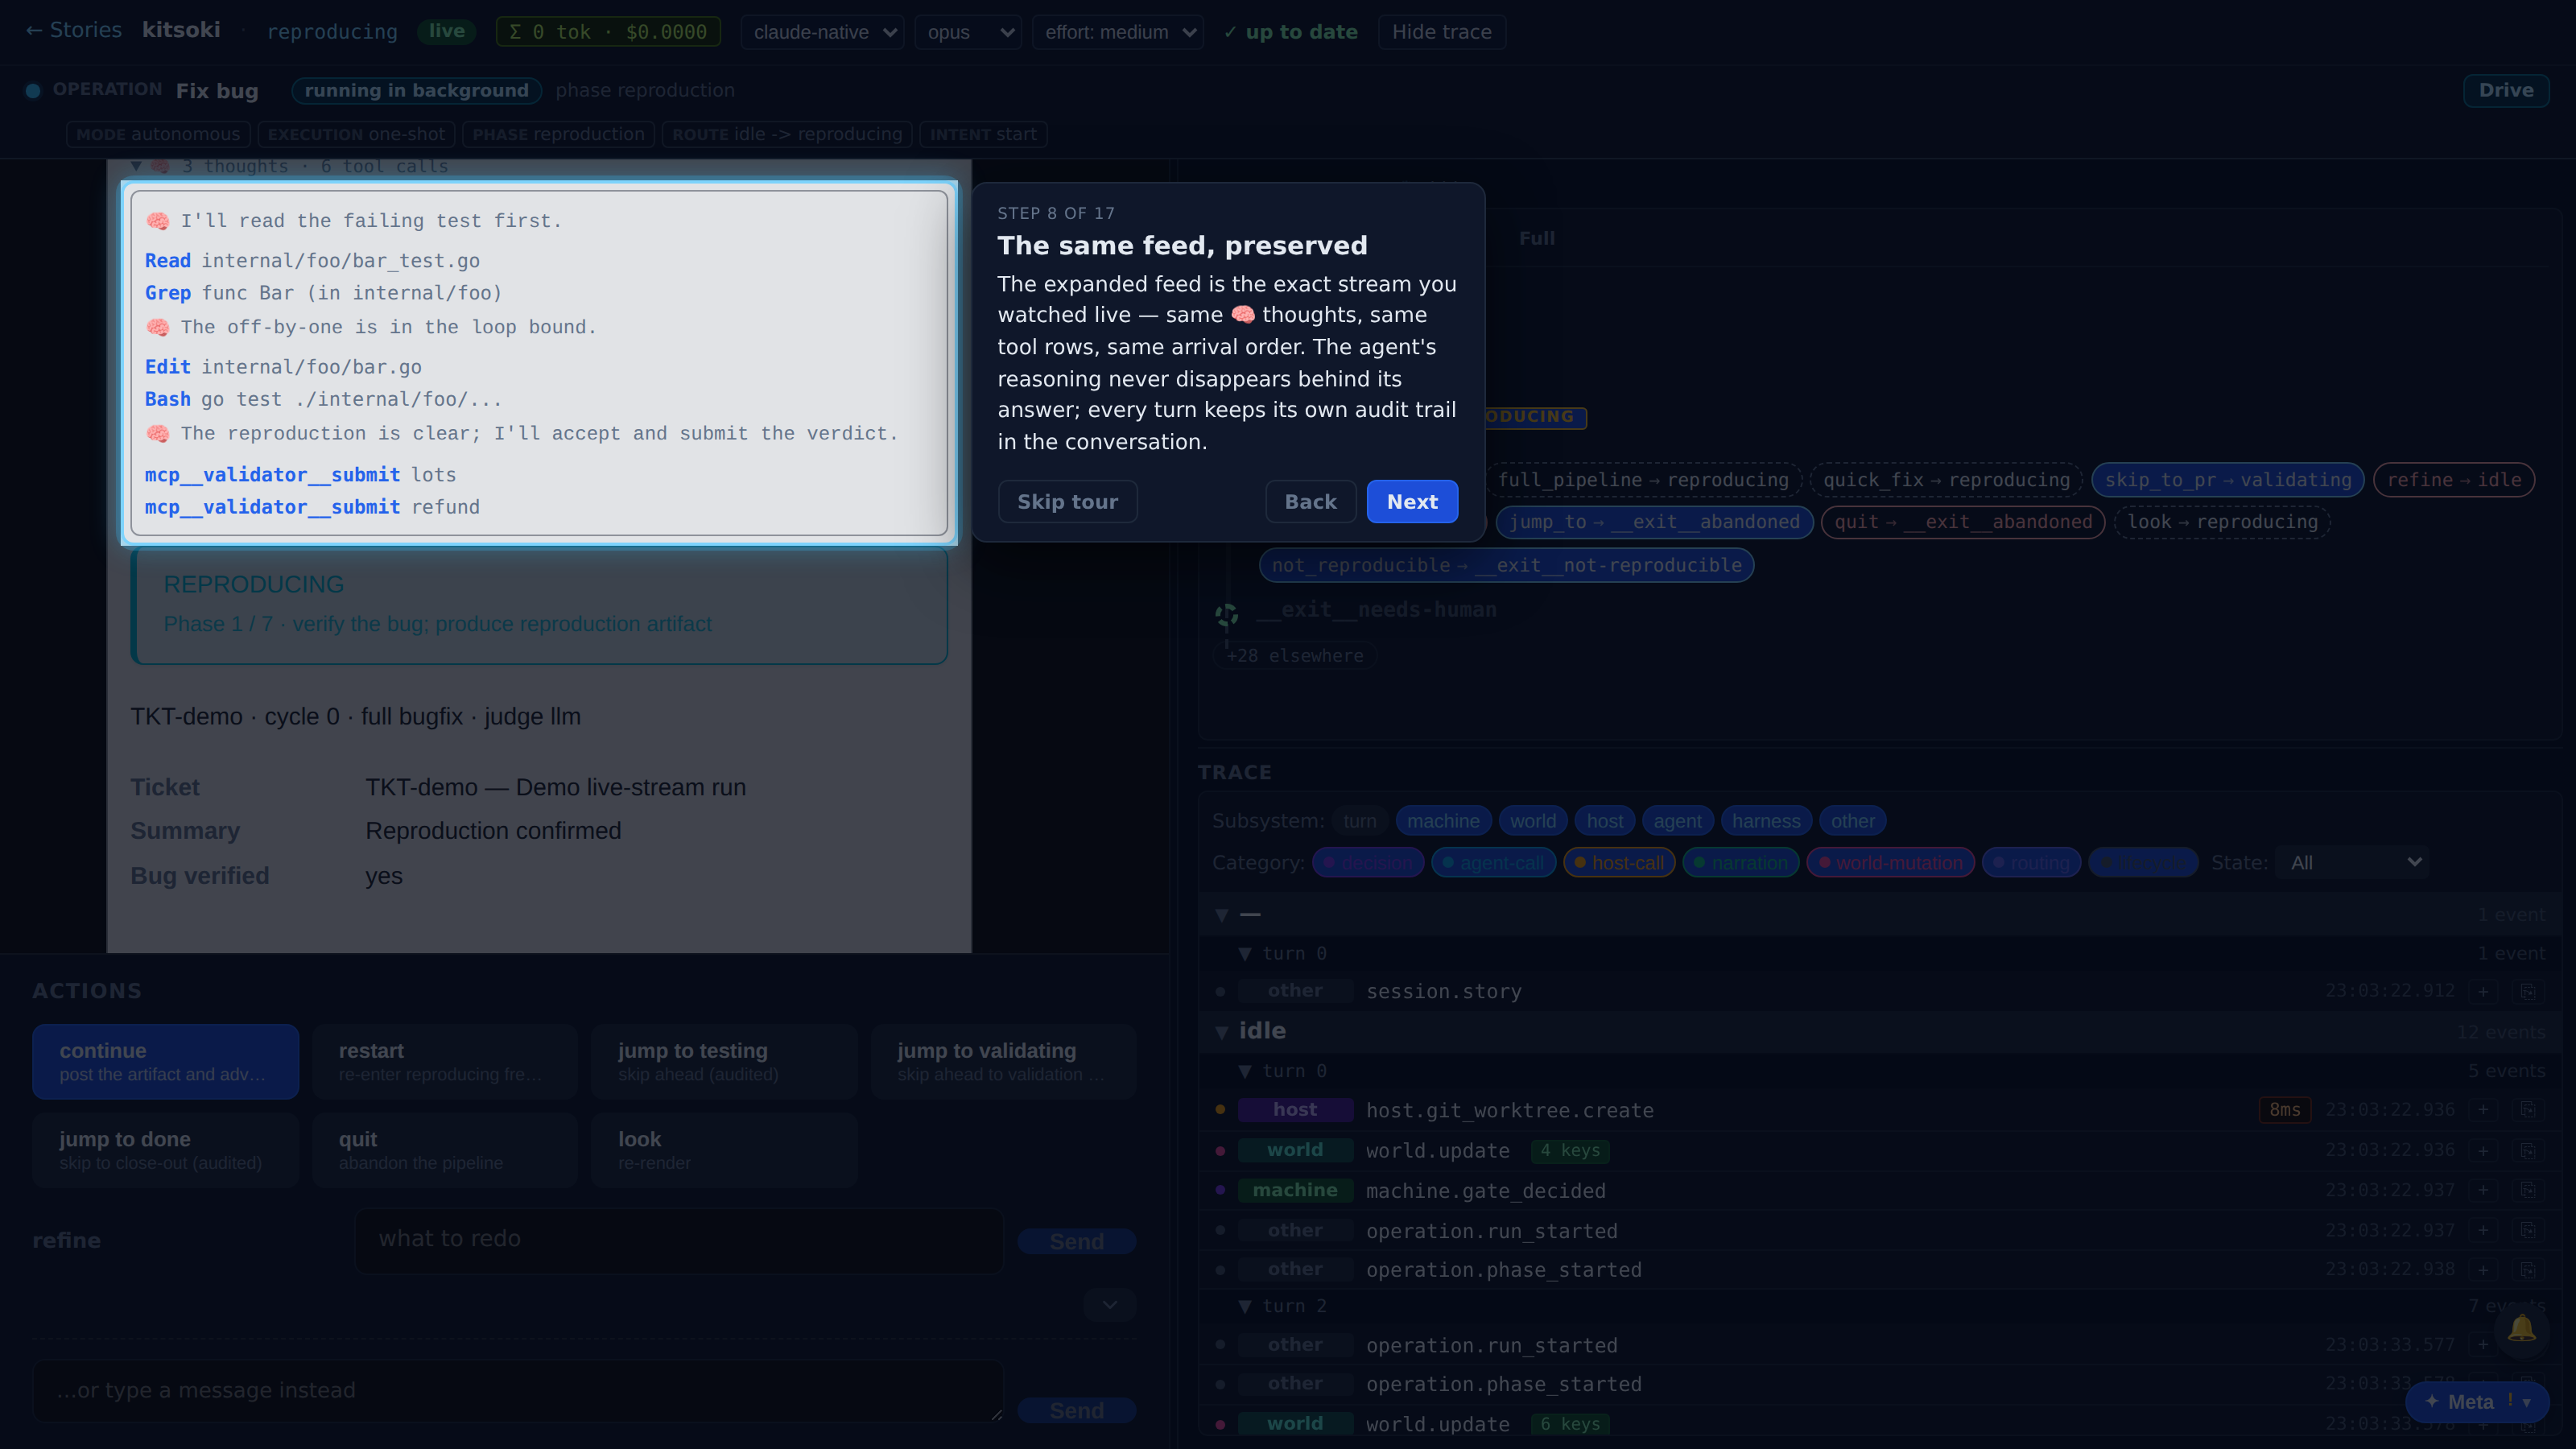Toggle the routing category filter
This screenshot has width=2576, height=1449.
click(2031, 862)
